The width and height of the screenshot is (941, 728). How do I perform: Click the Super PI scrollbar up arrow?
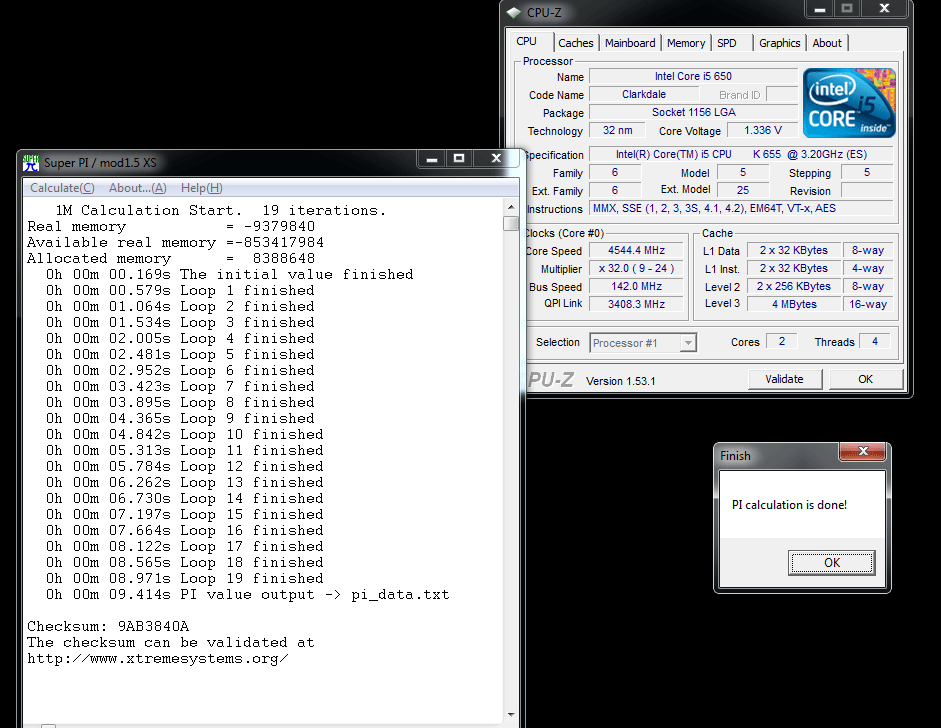[511, 207]
